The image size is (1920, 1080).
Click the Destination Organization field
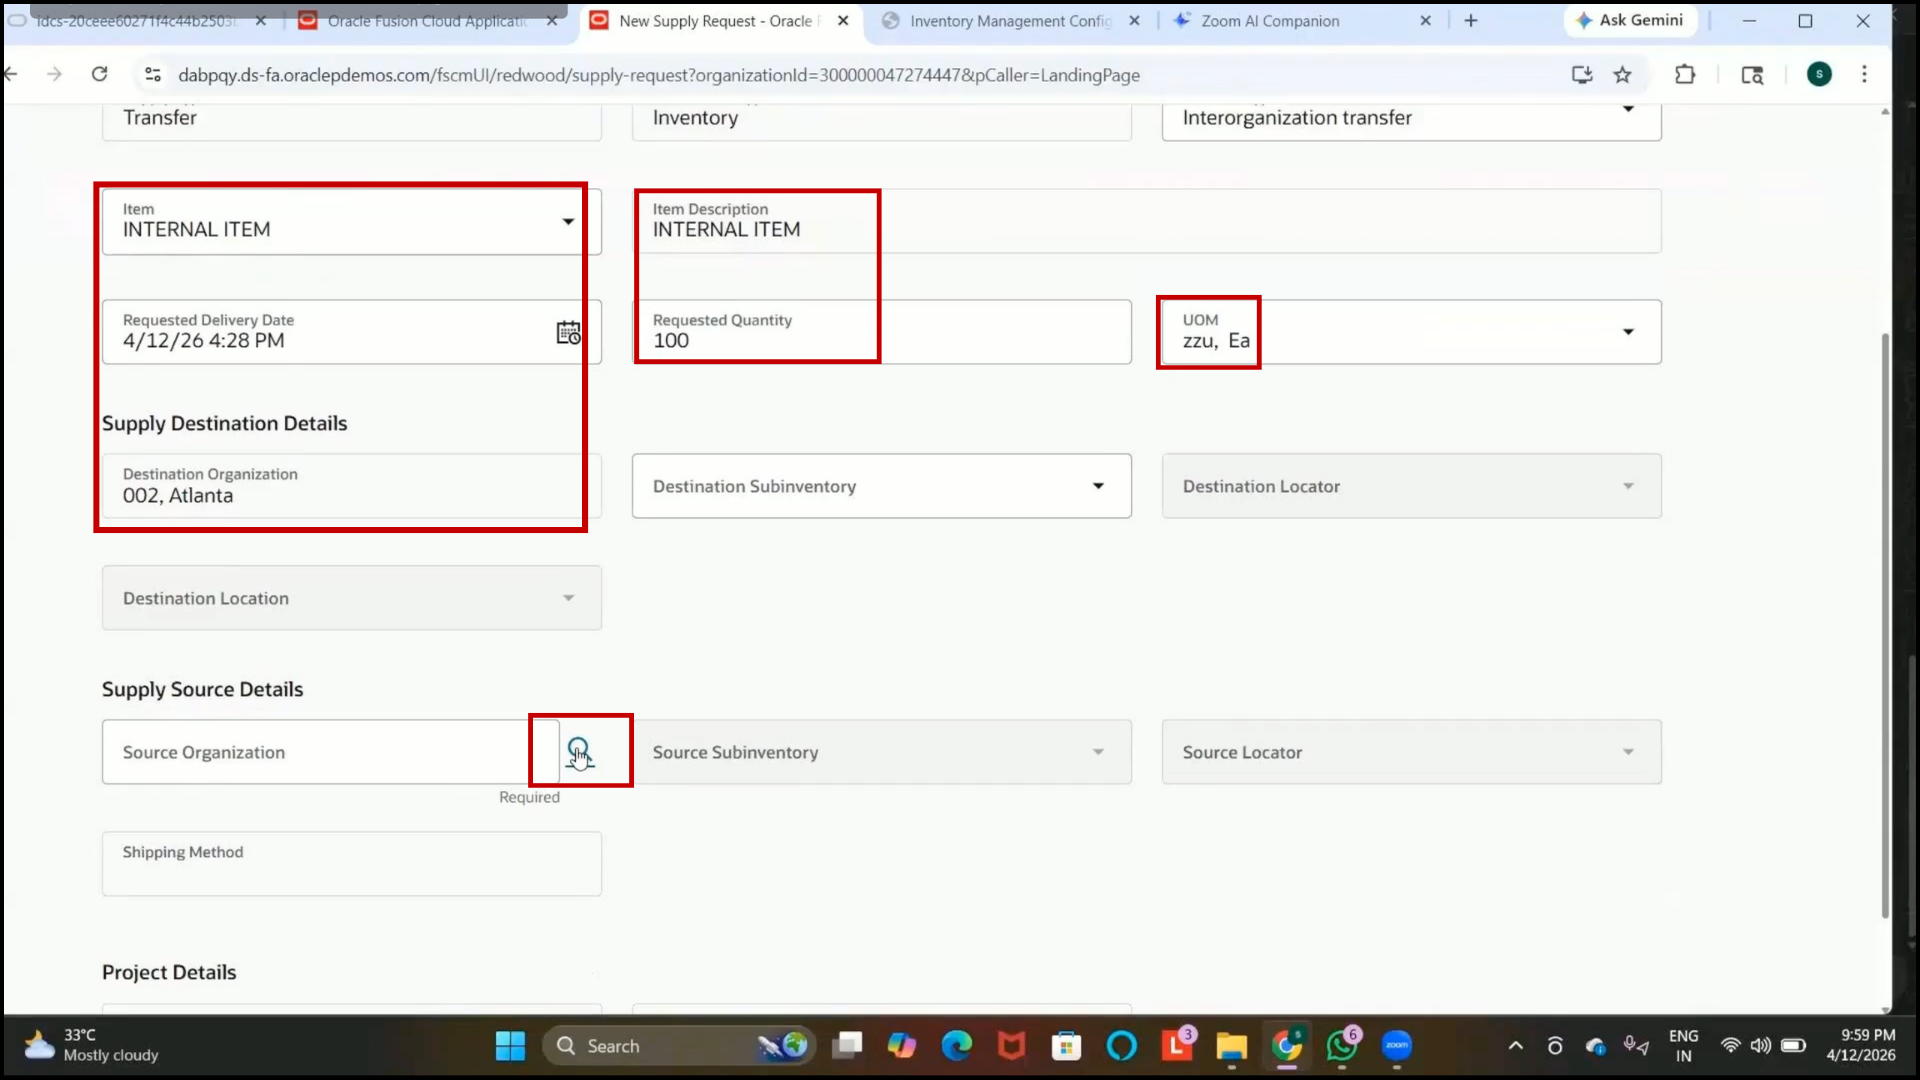[351, 486]
